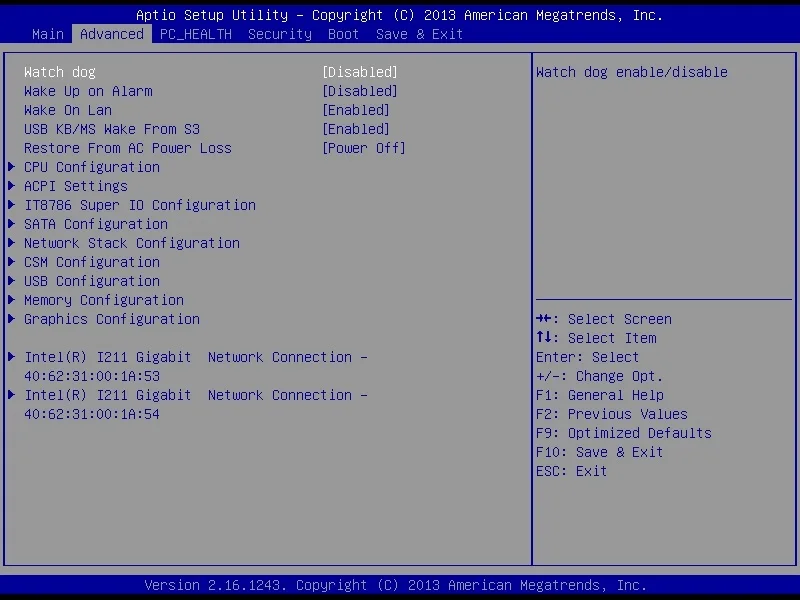Open IT8786 Super IO Configuration
The height and width of the screenshot is (600, 800).
140,205
